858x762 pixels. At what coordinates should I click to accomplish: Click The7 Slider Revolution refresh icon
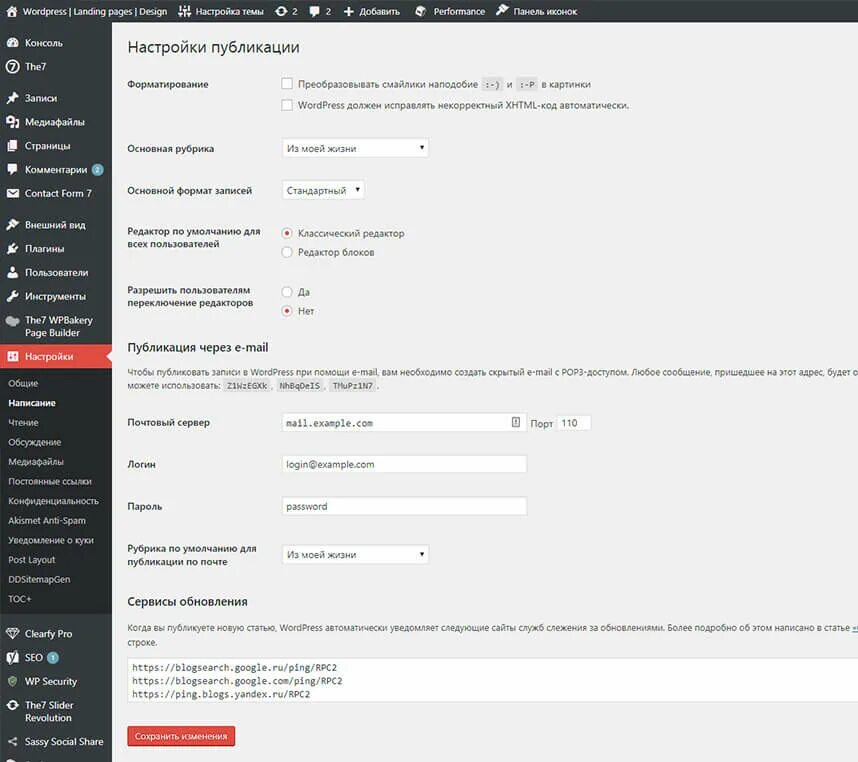point(13,705)
